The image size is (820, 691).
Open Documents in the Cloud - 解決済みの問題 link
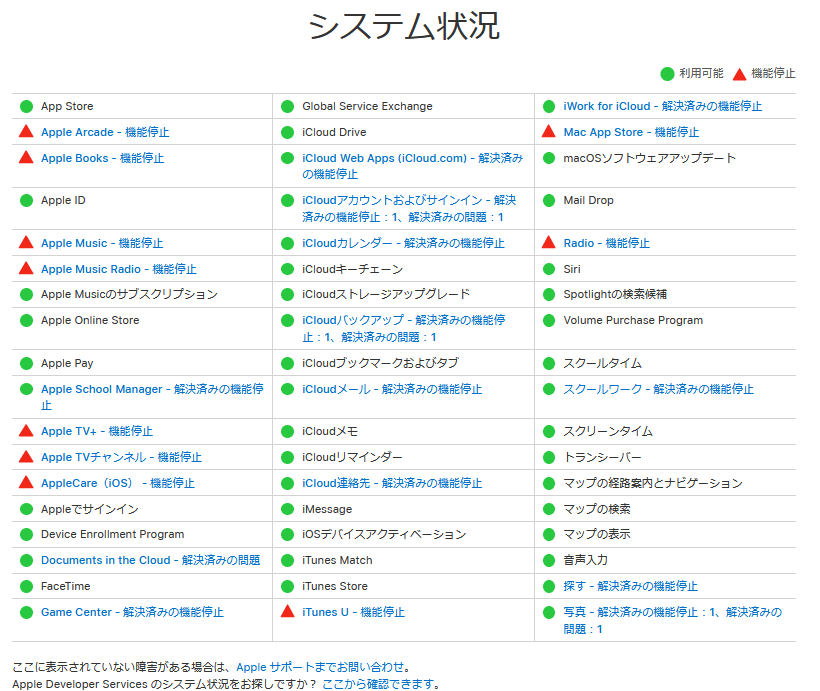(x=151, y=560)
